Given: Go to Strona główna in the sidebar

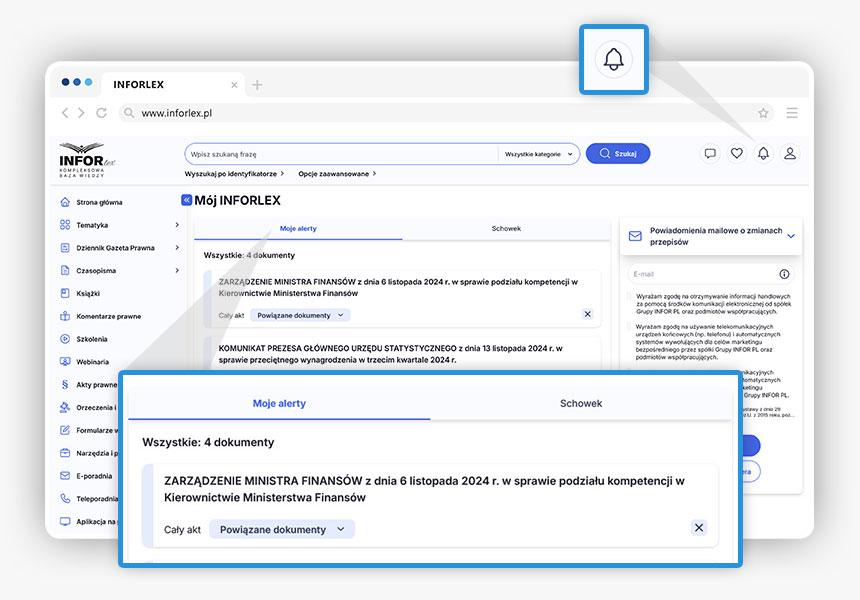Looking at the screenshot, I should point(99,202).
